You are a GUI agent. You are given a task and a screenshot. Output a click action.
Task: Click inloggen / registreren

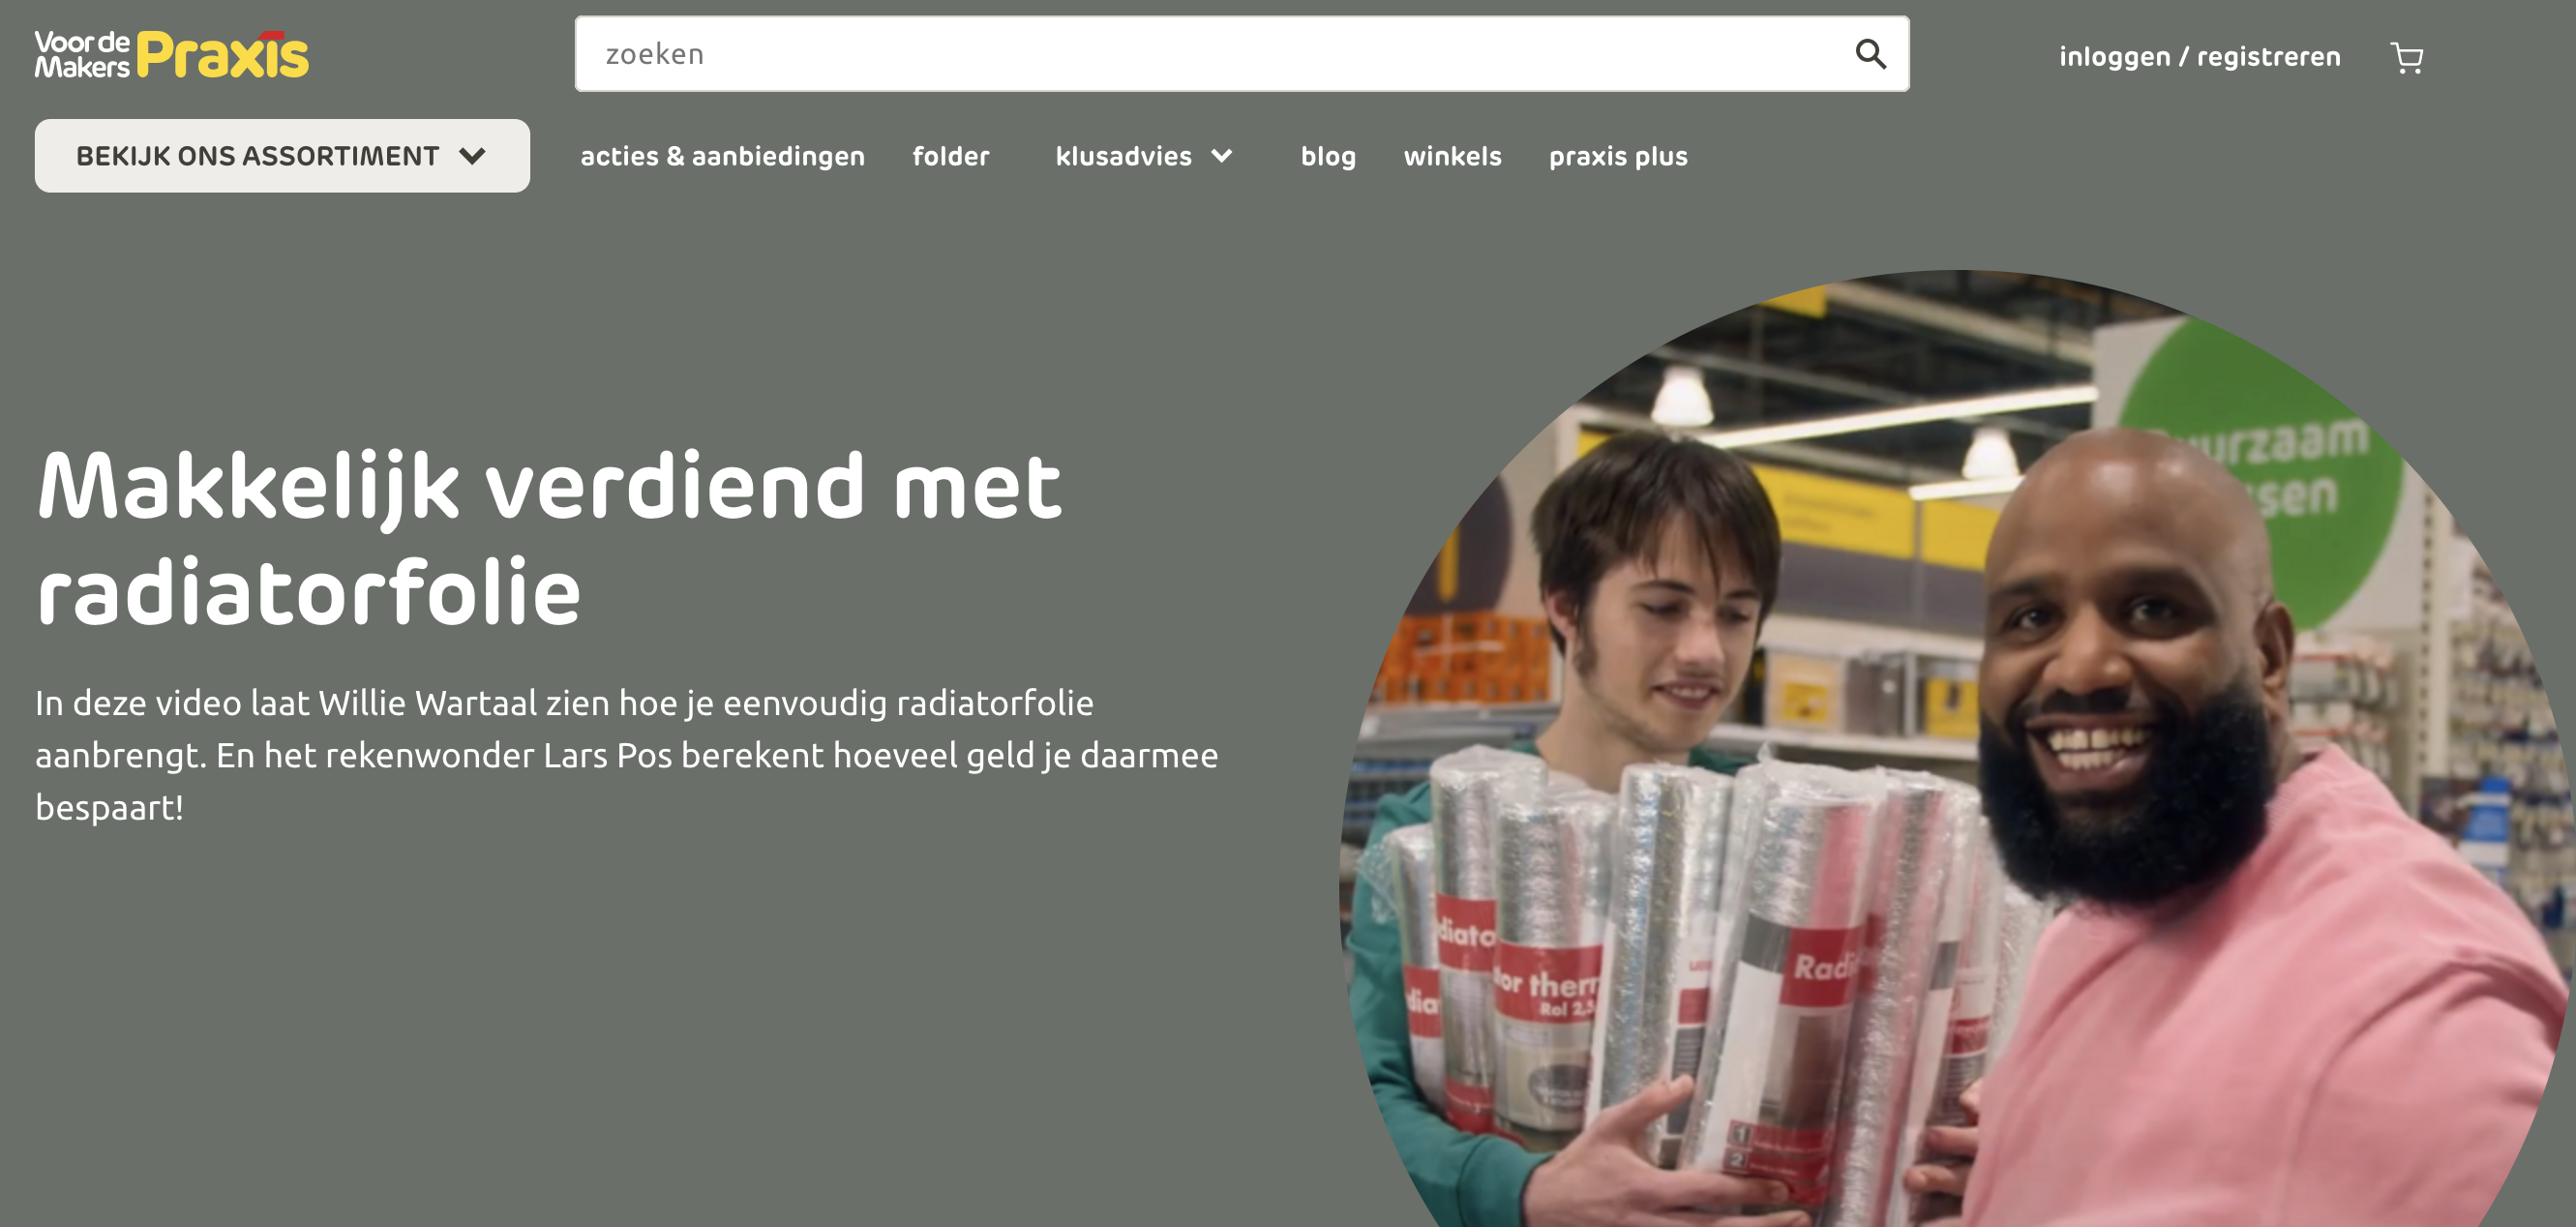point(2199,57)
